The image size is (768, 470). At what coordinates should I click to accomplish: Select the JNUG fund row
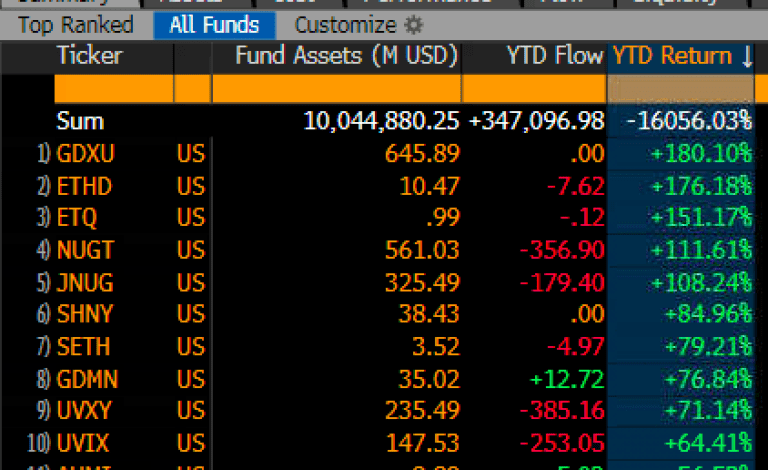click(87, 283)
